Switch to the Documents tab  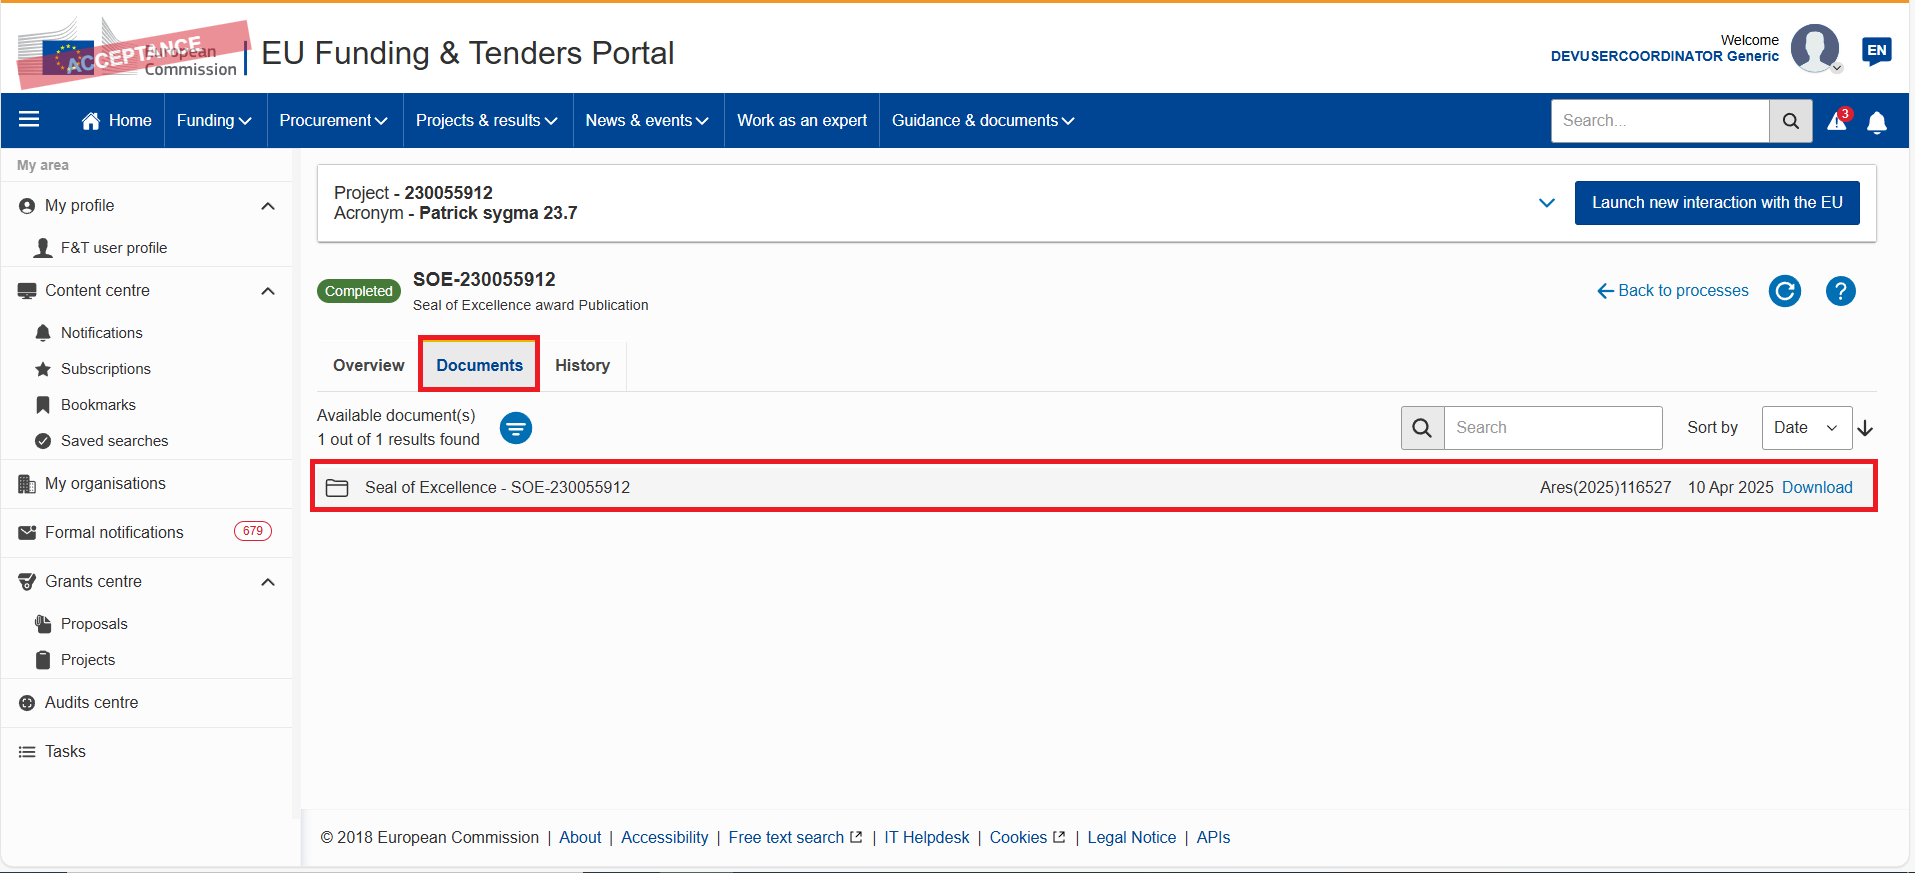pyautogui.click(x=480, y=366)
